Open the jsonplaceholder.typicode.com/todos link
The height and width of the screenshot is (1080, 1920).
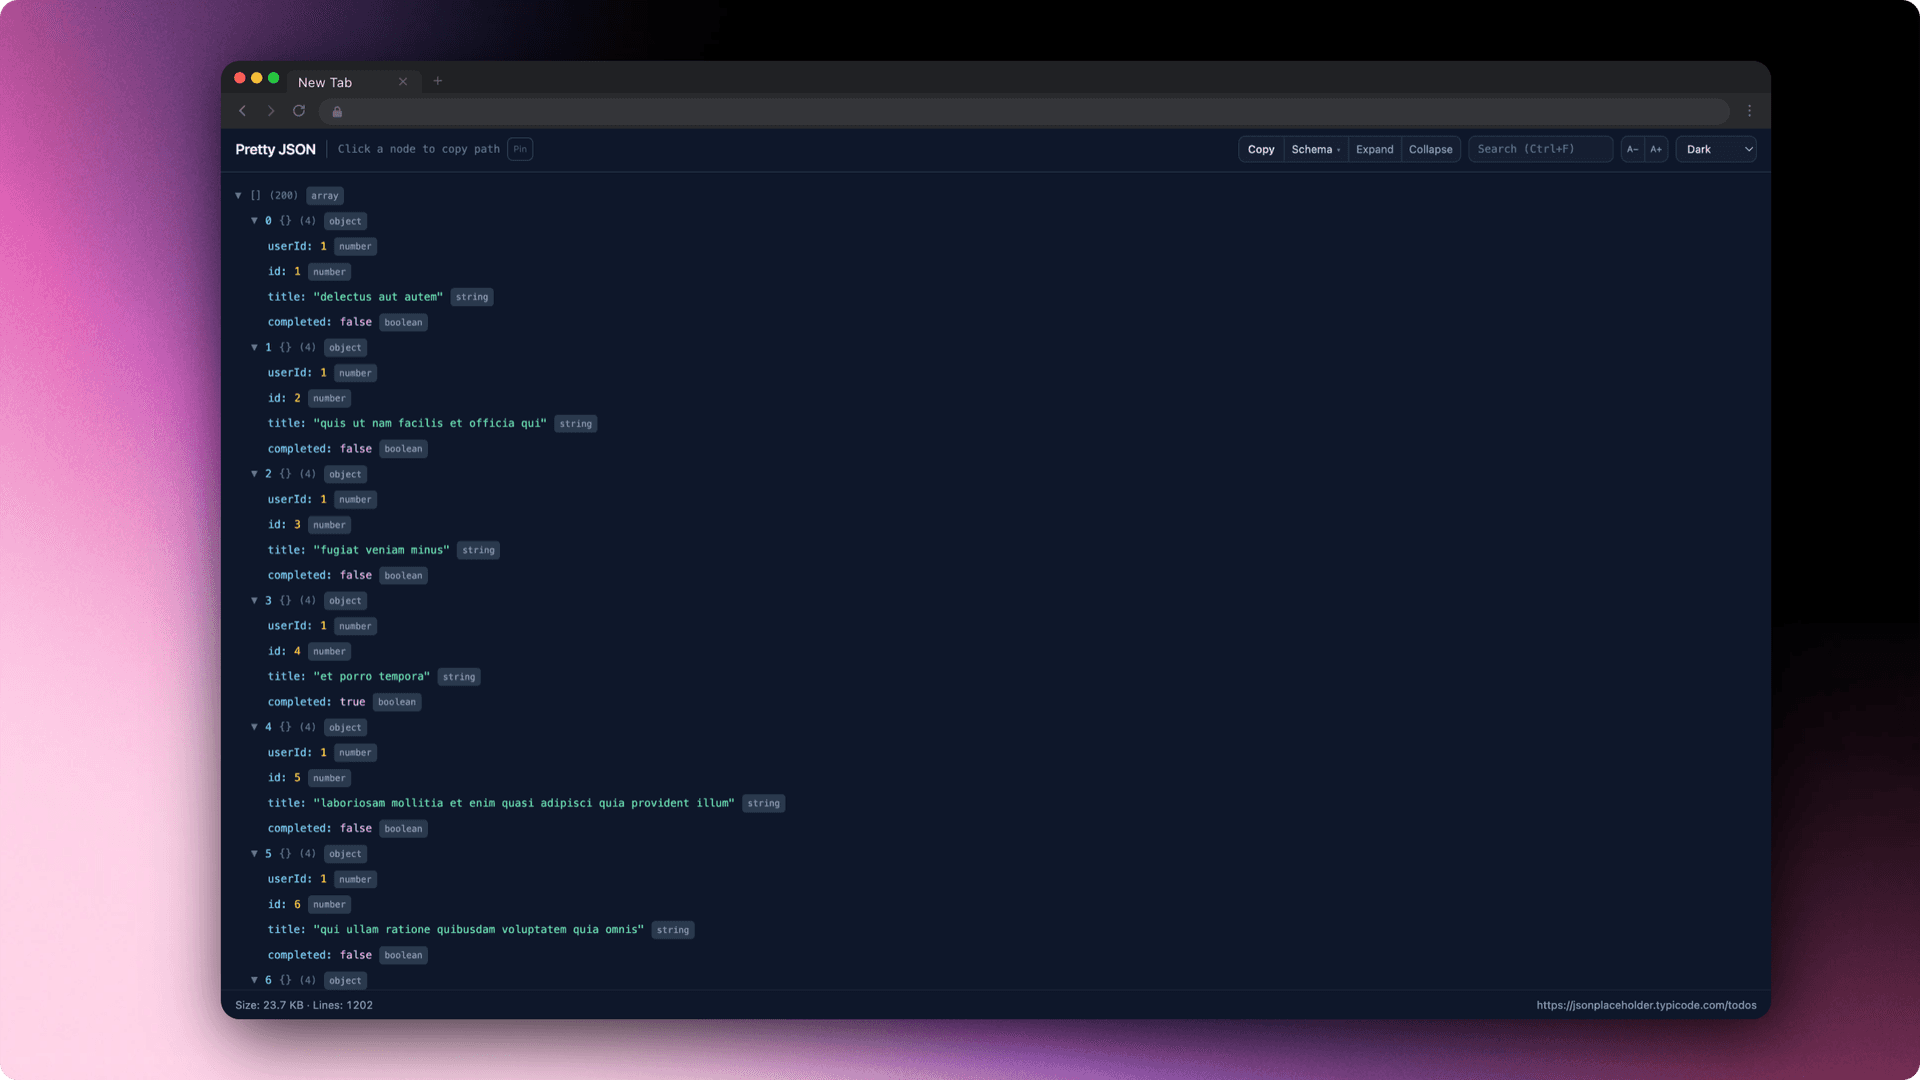pos(1645,1005)
